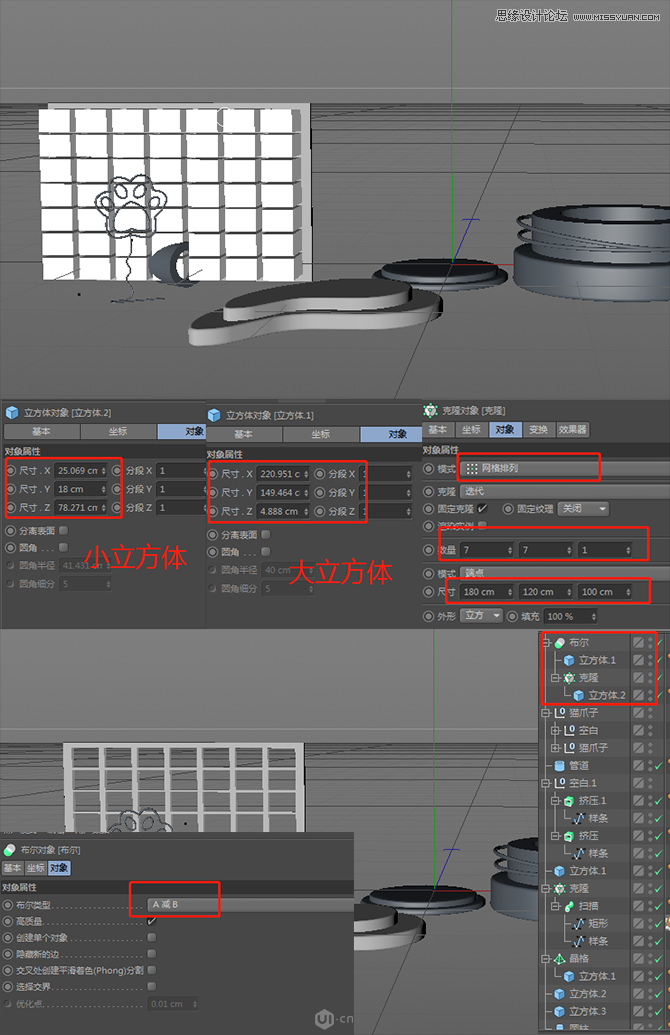Select 立方体.2 at bottom of object tree

pyautogui.click(x=587, y=993)
